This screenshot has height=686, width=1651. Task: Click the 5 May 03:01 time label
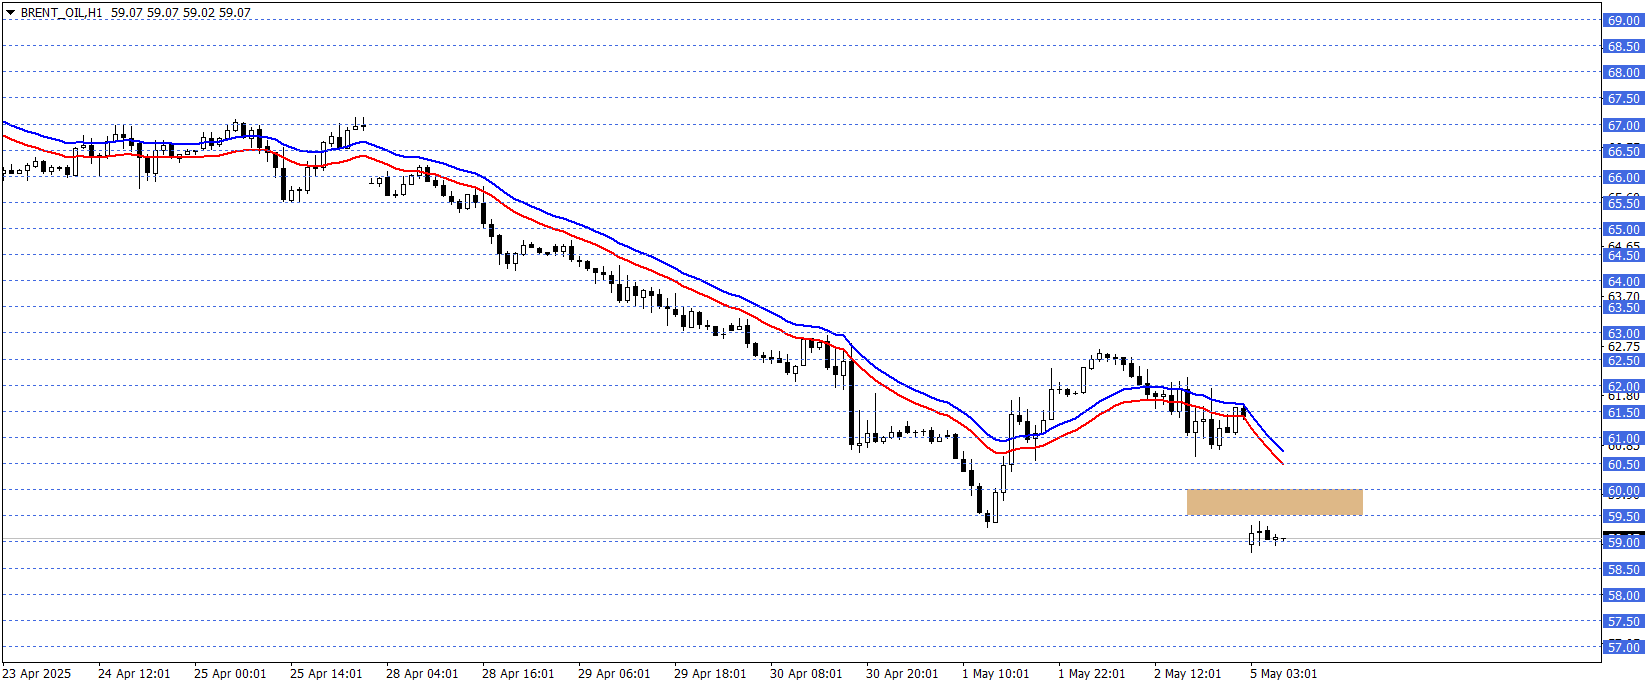click(1283, 673)
